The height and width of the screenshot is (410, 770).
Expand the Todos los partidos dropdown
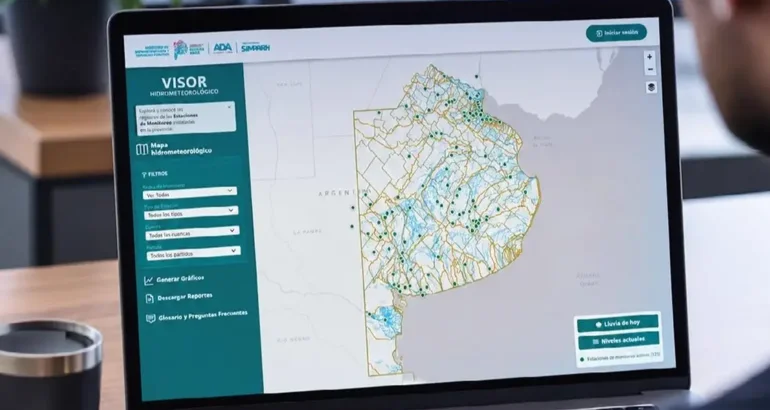pos(193,253)
